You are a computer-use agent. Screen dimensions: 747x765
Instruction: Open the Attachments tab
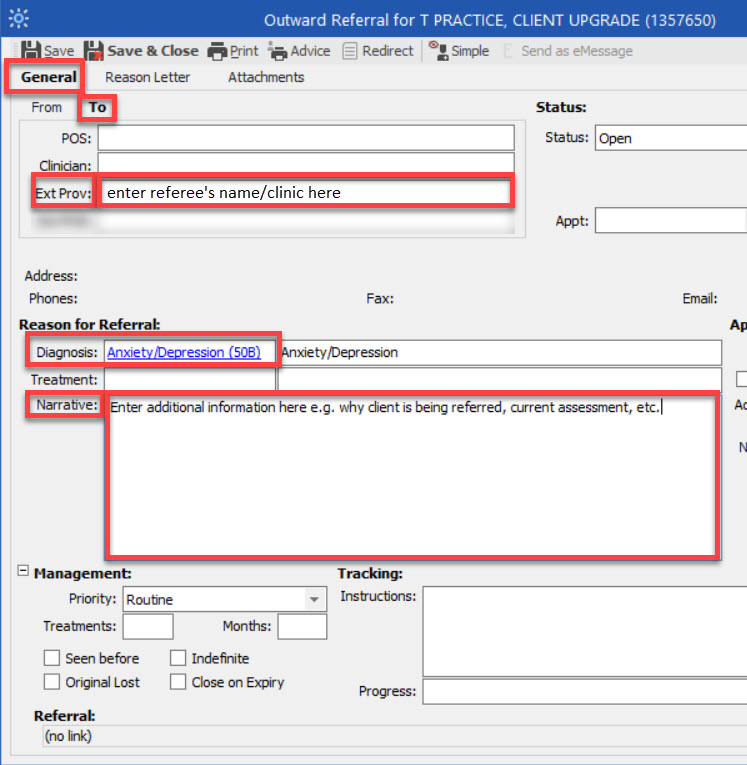[x=266, y=77]
